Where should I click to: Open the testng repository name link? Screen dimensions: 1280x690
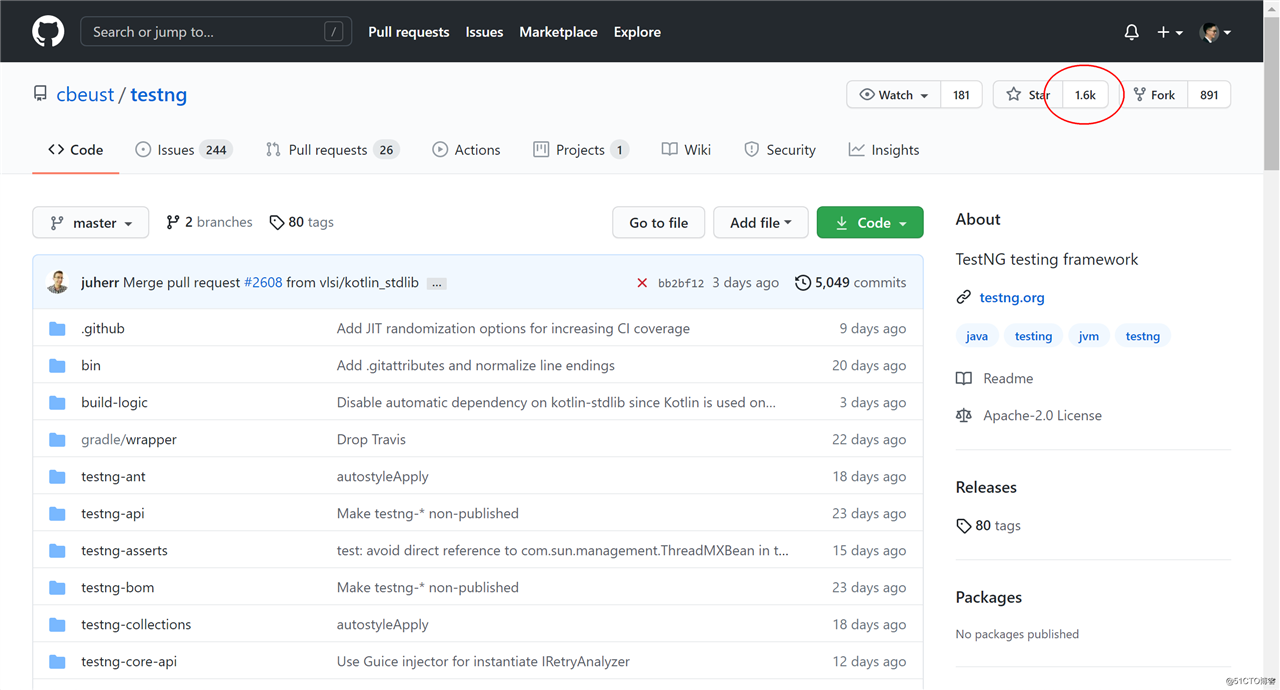click(159, 95)
